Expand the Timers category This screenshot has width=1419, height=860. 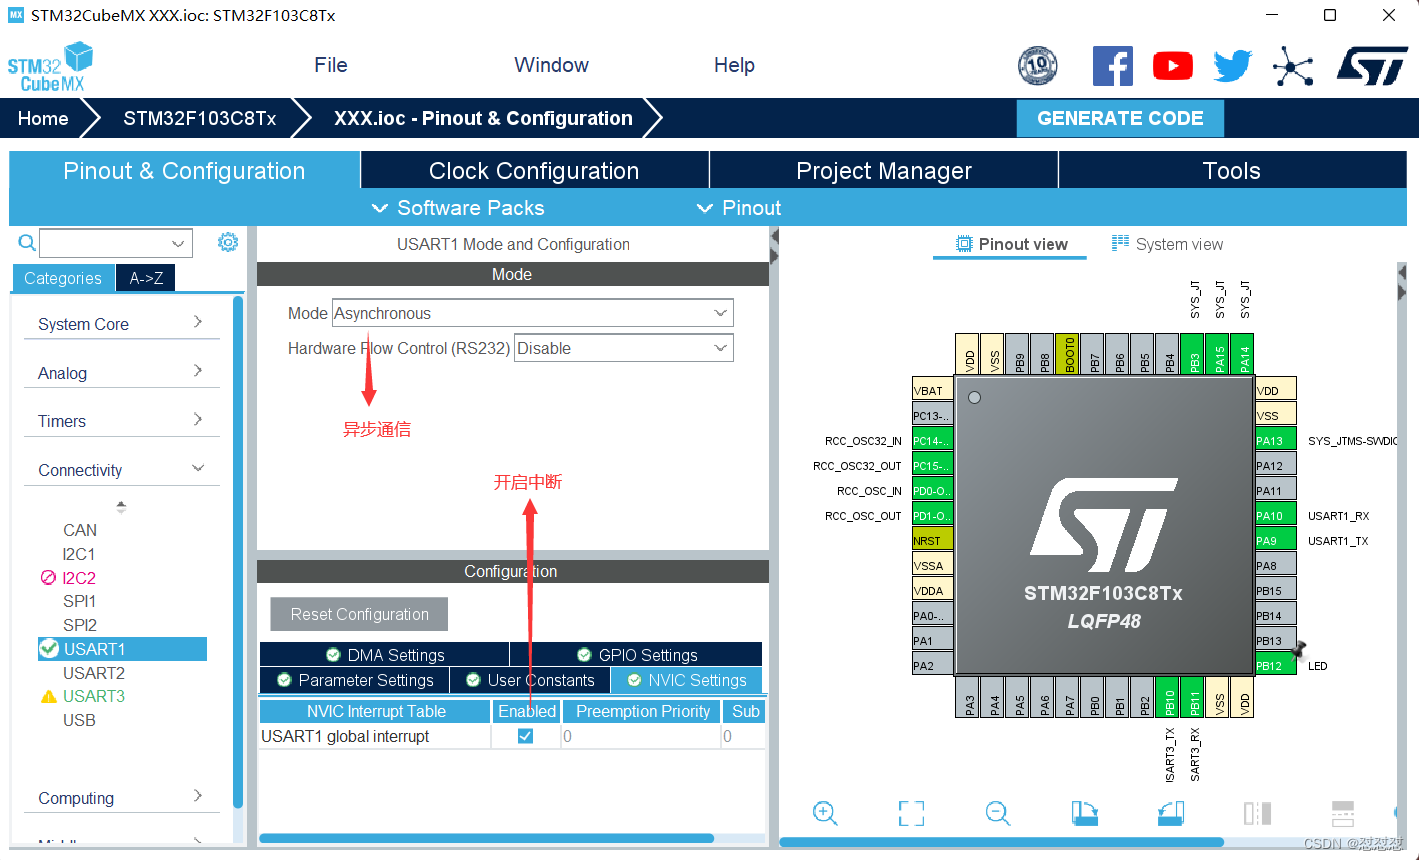pos(121,421)
